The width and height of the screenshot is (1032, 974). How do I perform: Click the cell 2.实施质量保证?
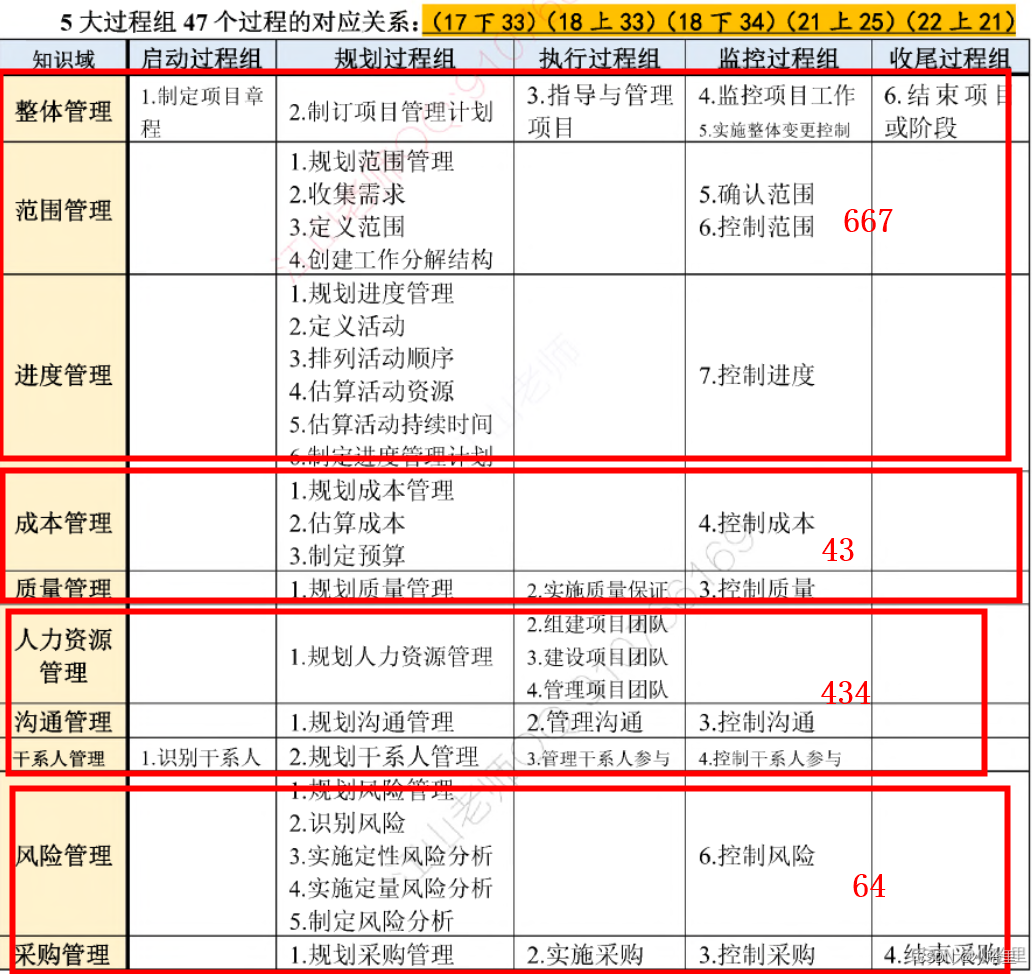click(598, 590)
